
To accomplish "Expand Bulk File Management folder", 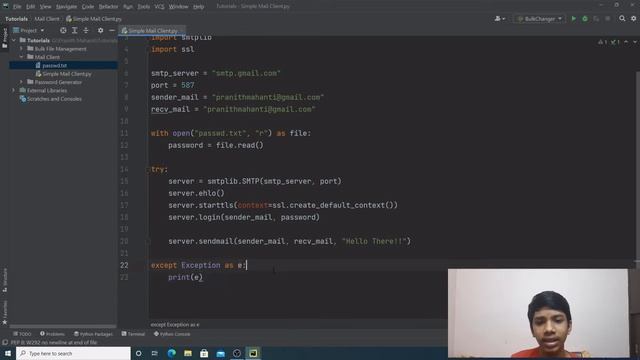I will click(22, 49).
